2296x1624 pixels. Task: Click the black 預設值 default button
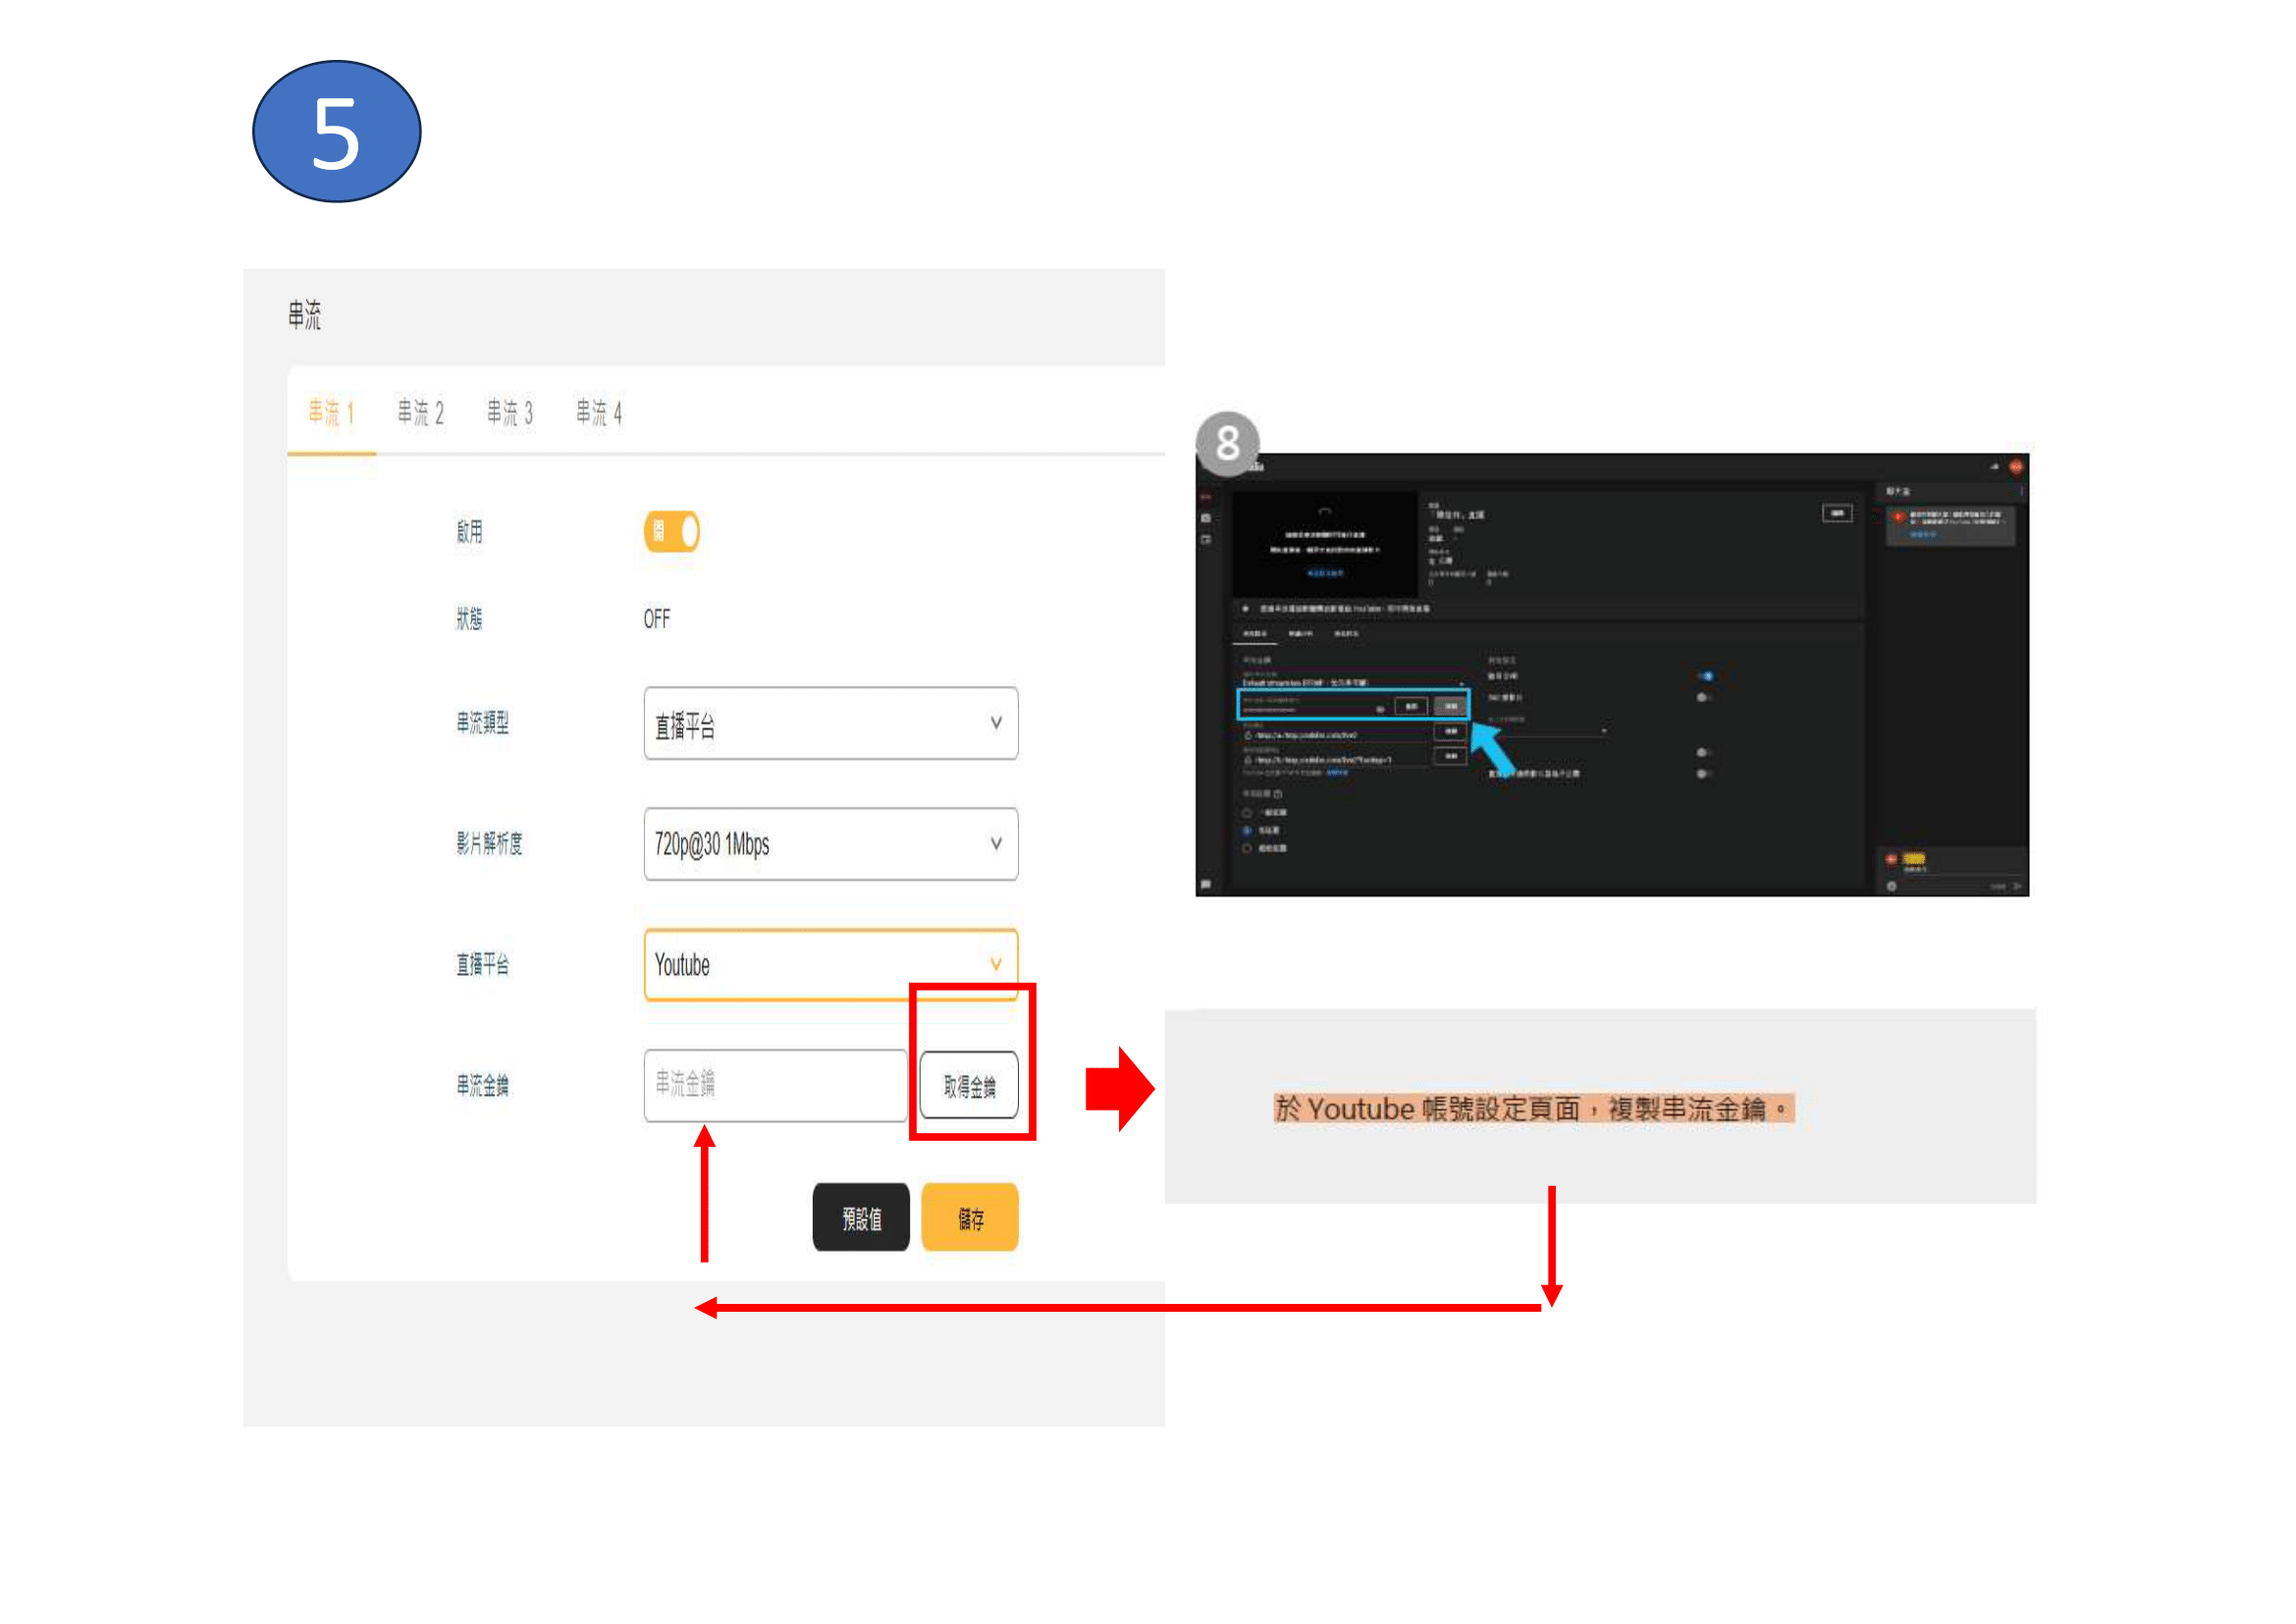click(x=861, y=1217)
